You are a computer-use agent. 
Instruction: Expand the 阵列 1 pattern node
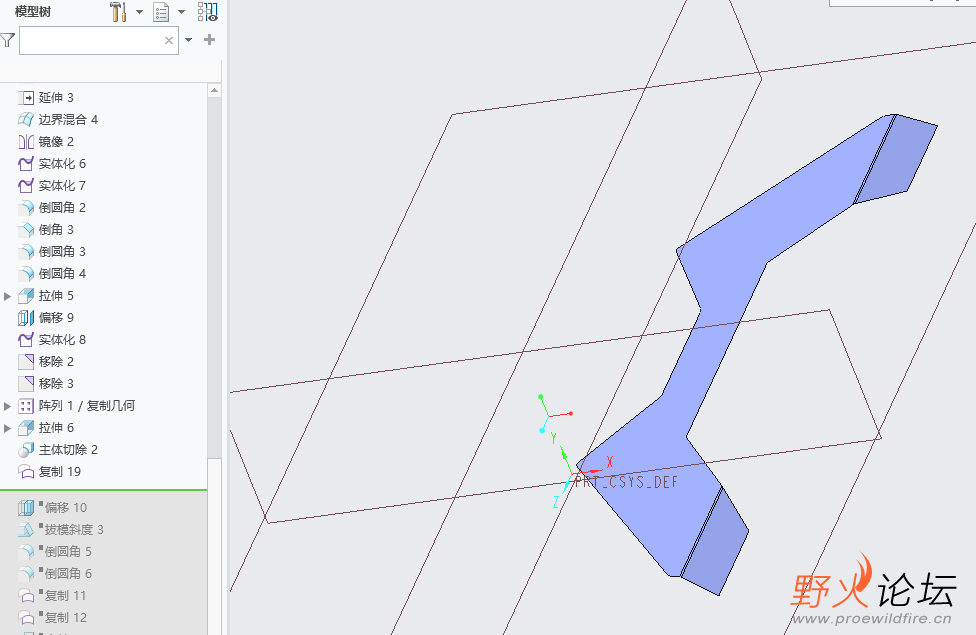[x=7, y=407]
